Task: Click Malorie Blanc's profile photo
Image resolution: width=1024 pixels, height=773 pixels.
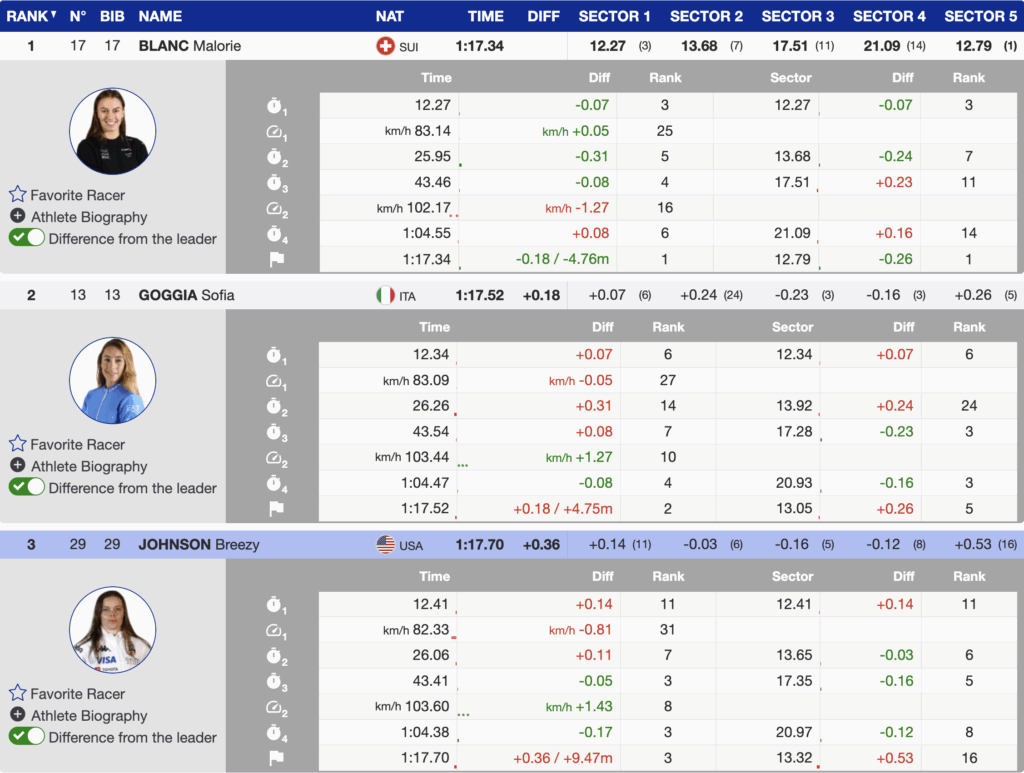Action: [112, 131]
